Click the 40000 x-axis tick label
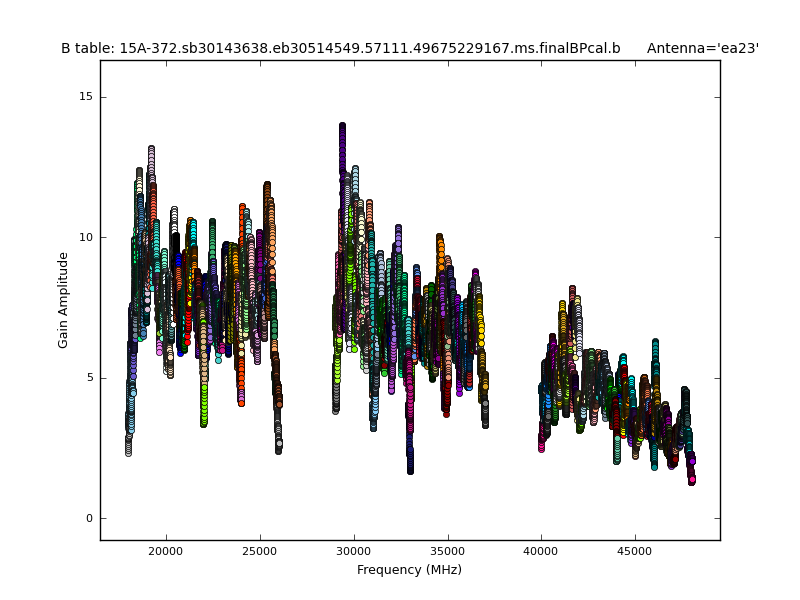The height and width of the screenshot is (600, 800). 541,551
